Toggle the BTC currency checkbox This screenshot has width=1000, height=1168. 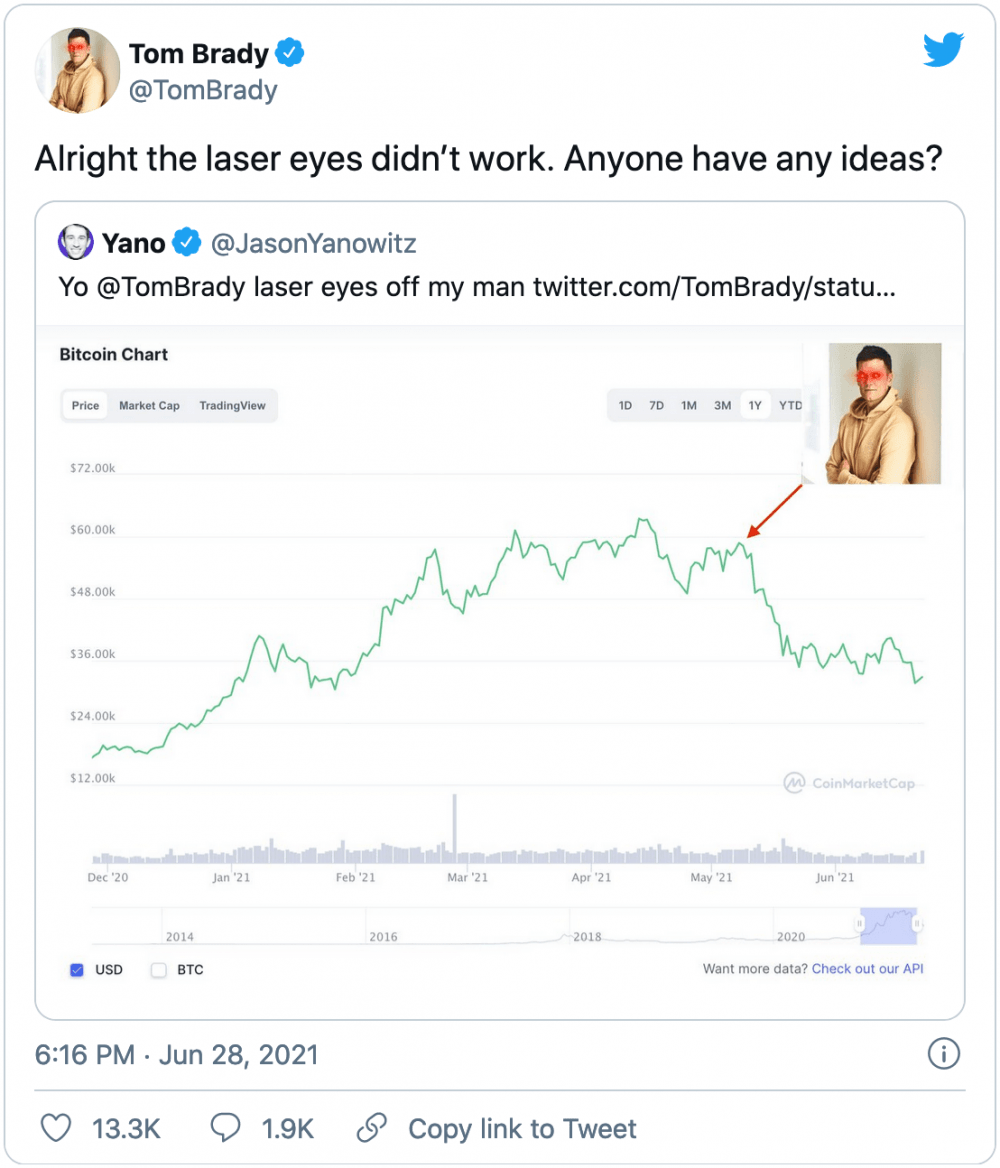click(158, 969)
